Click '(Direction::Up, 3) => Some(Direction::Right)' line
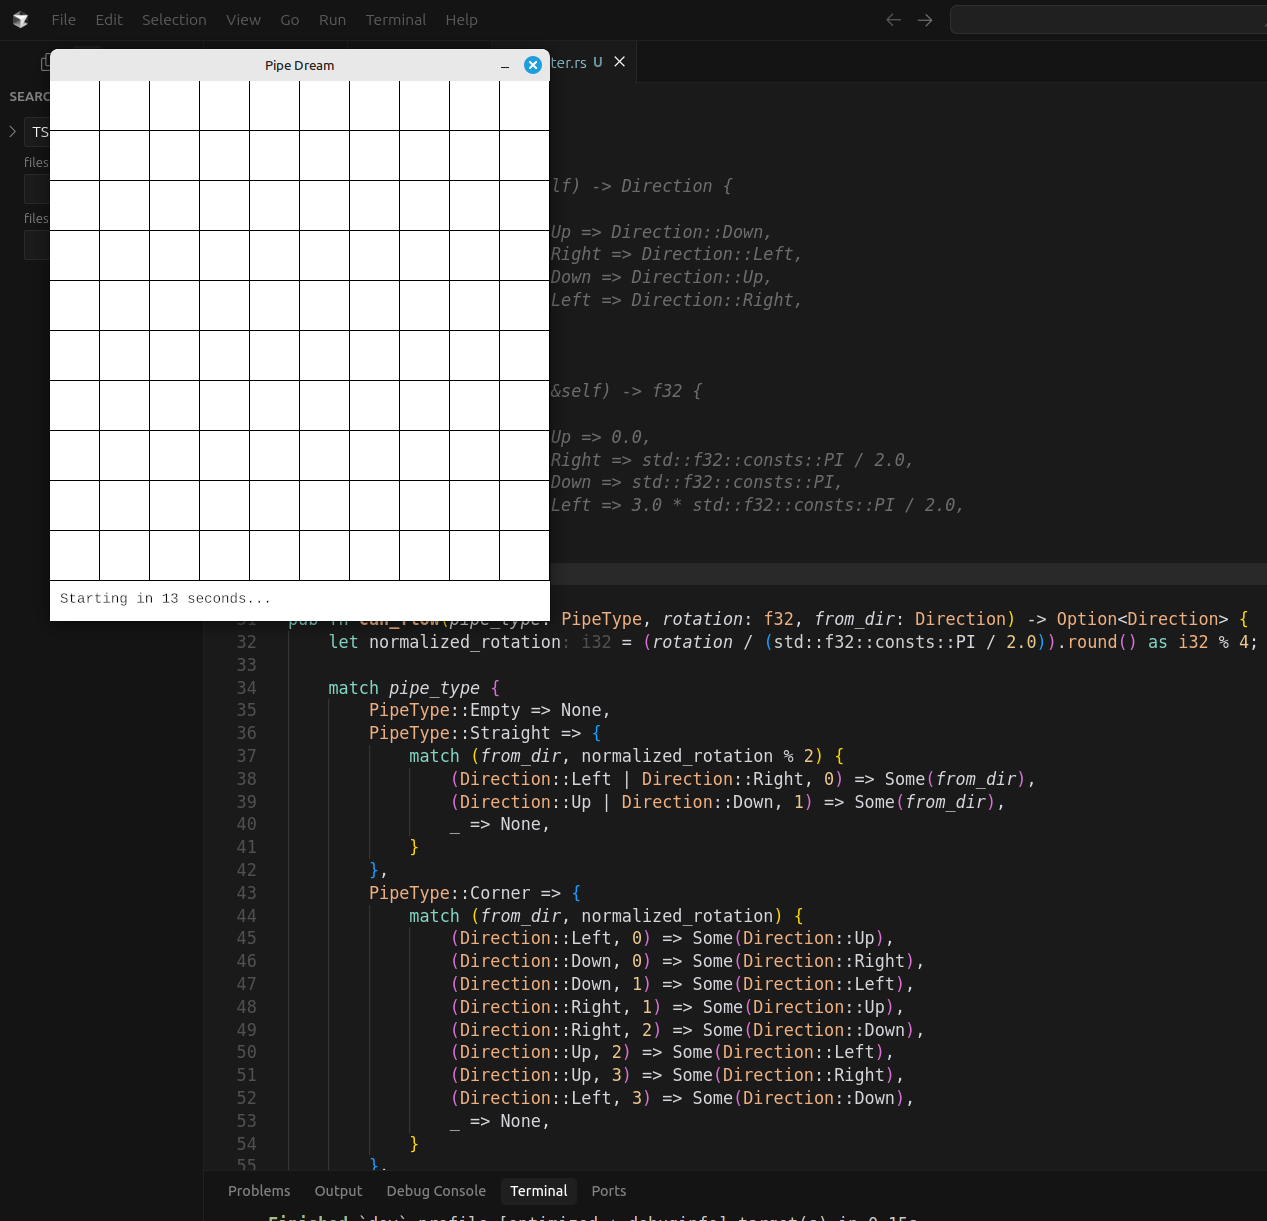The width and height of the screenshot is (1267, 1221). (x=677, y=1075)
